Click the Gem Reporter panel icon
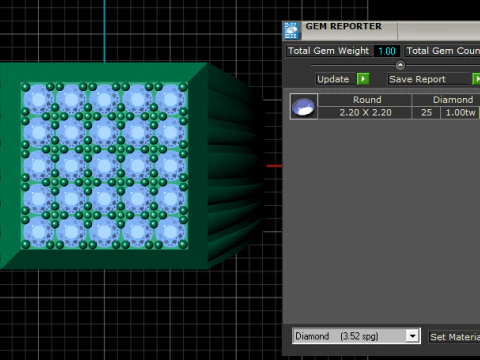Image resolution: width=480 pixels, height=360 pixels. click(x=291, y=31)
